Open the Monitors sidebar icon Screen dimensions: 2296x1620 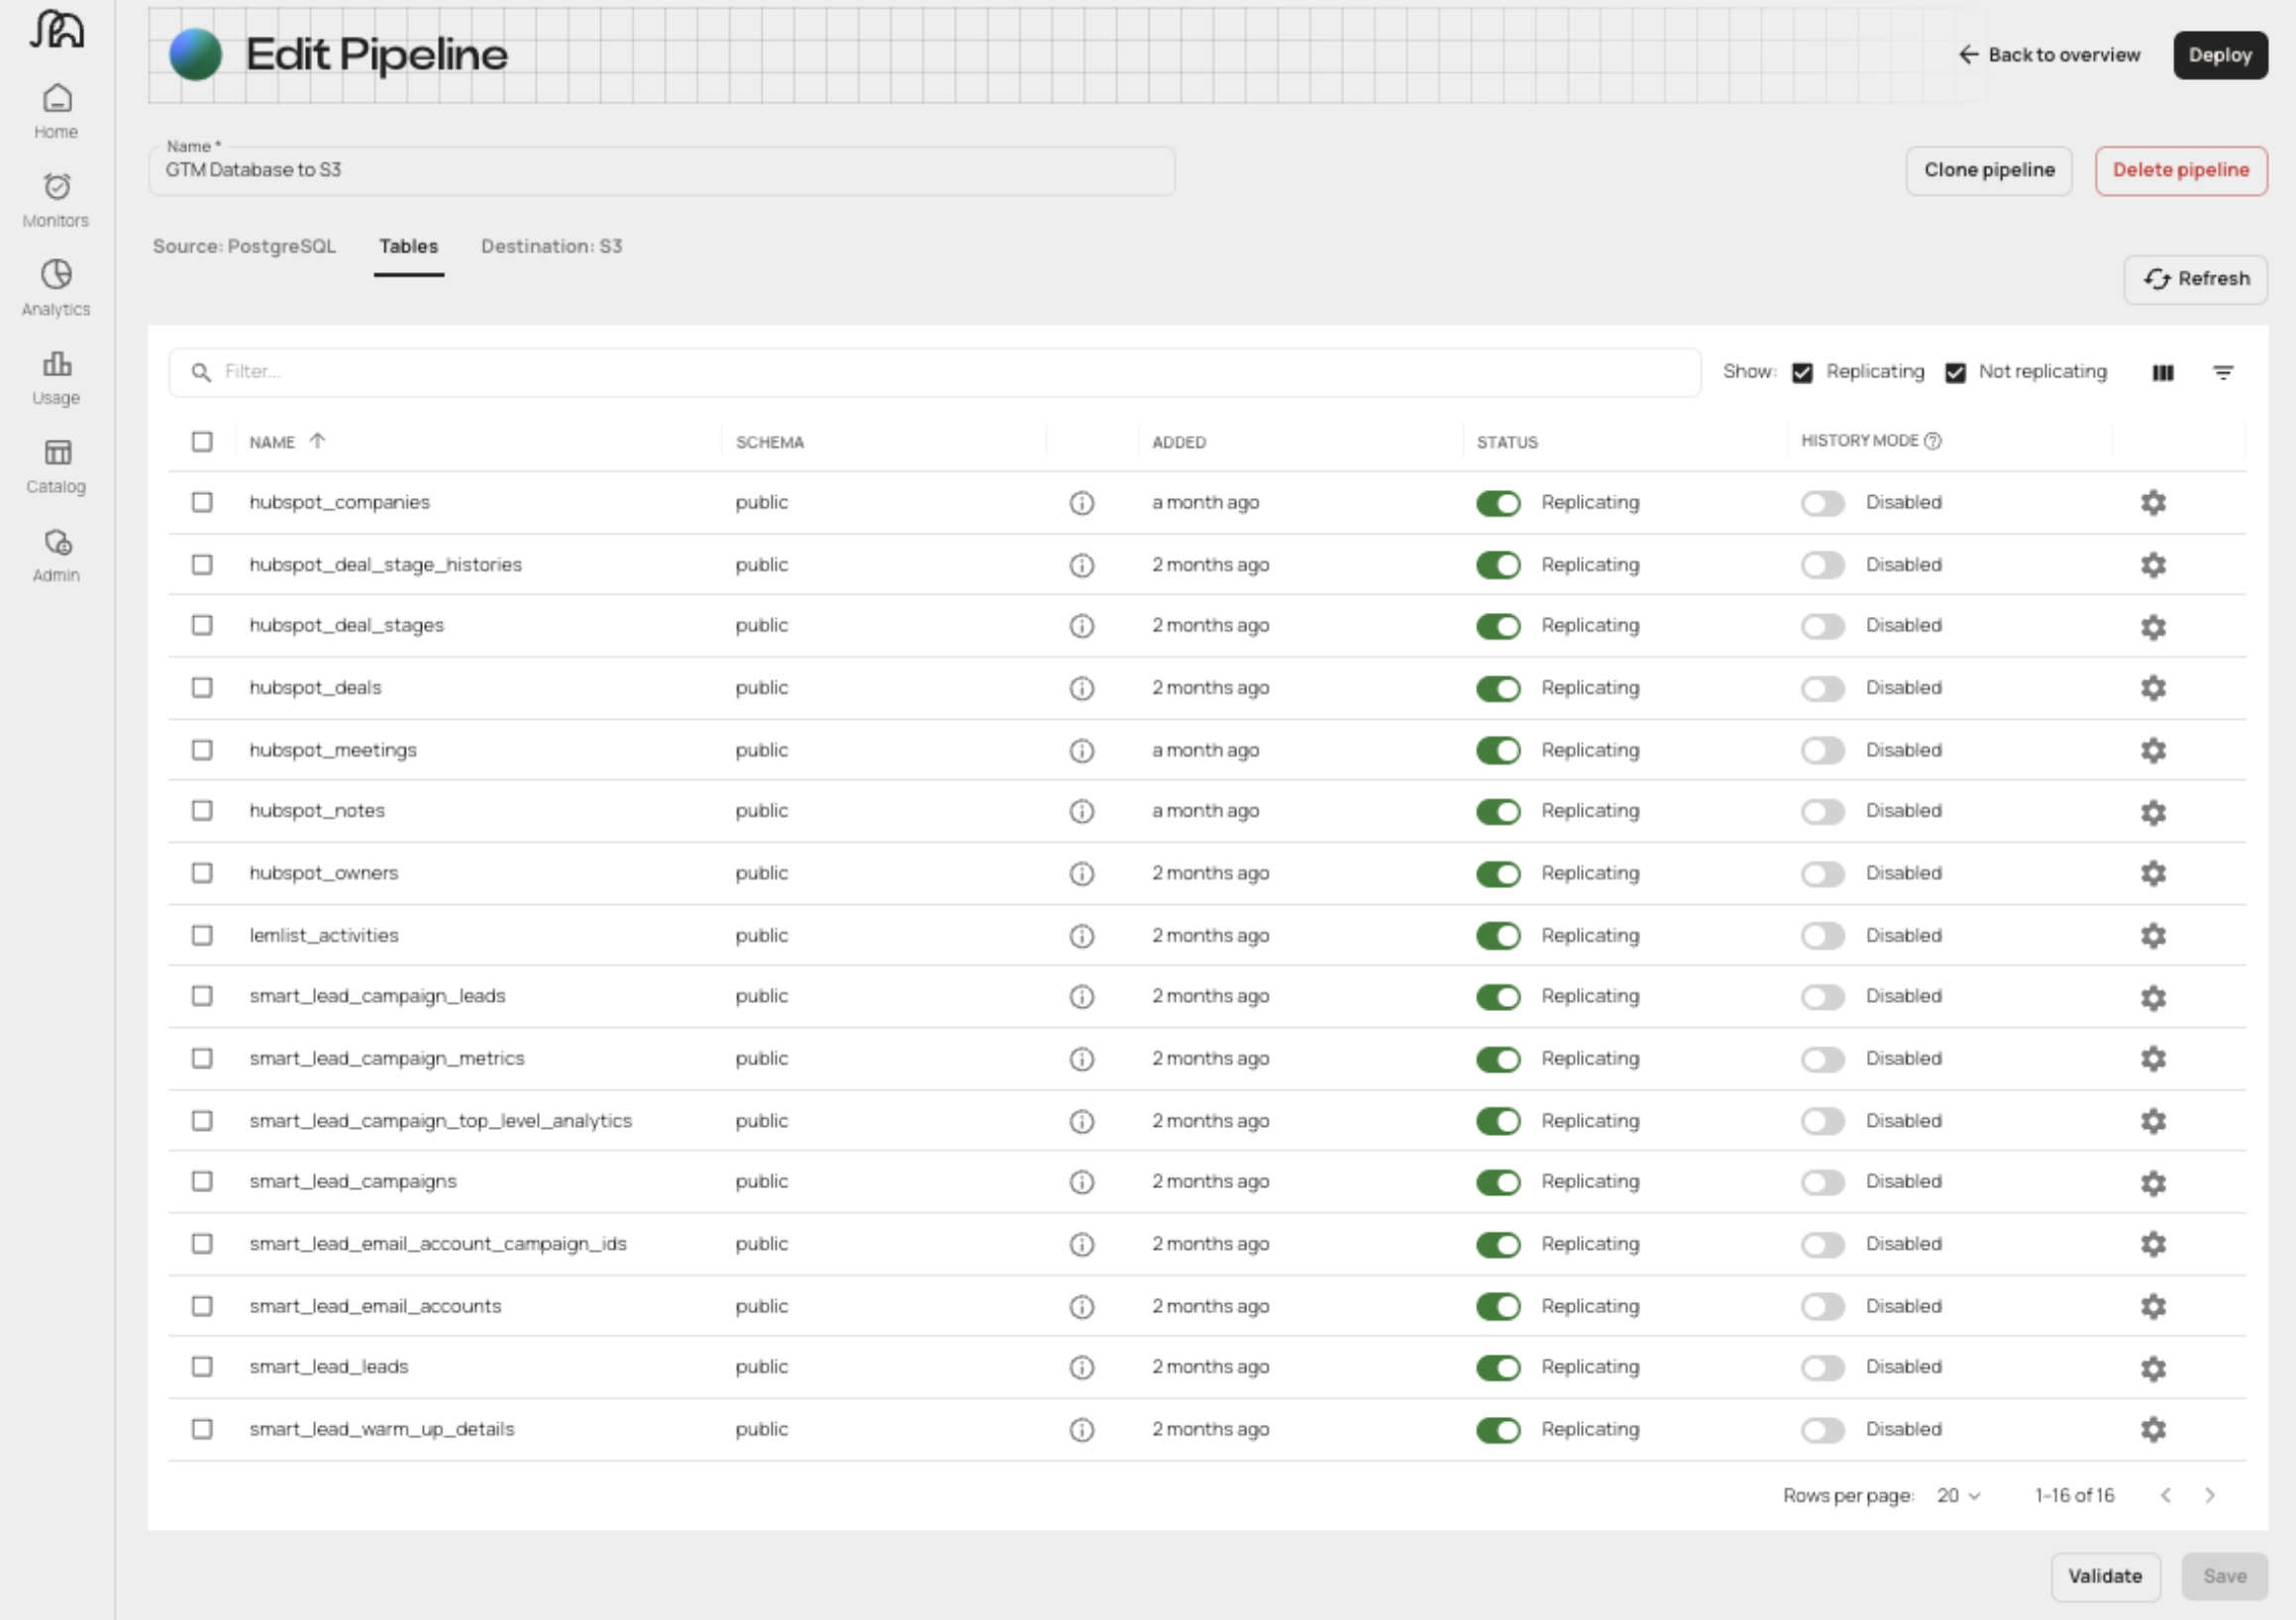tap(56, 199)
